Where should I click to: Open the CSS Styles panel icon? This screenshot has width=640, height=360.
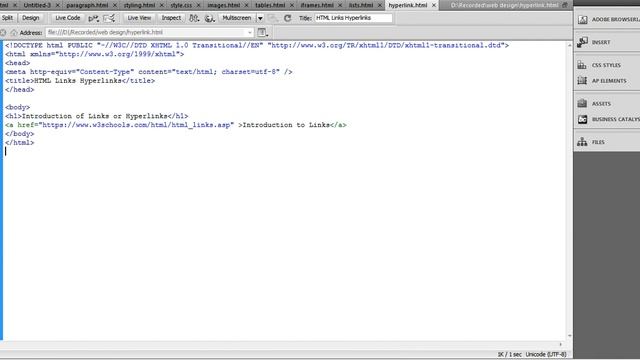(x=582, y=65)
